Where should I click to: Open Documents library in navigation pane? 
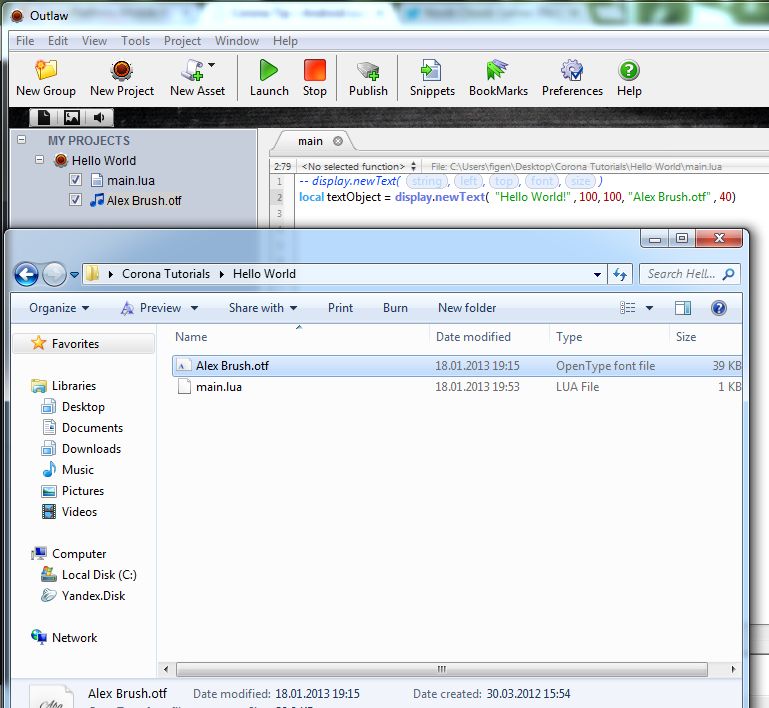pos(92,428)
